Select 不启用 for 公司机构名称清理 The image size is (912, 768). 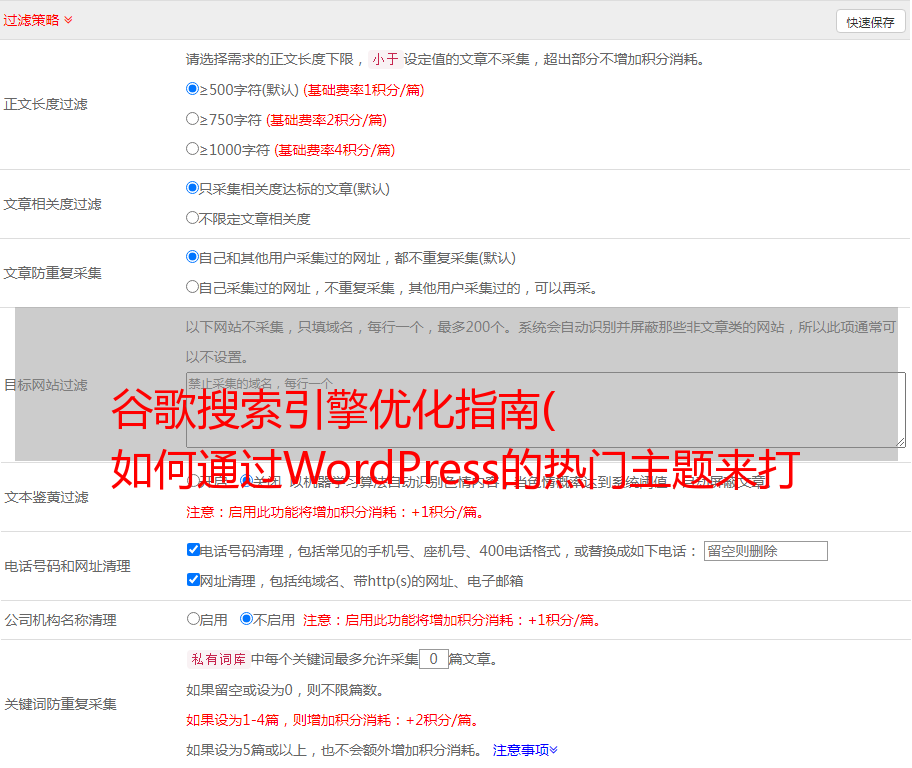click(247, 619)
